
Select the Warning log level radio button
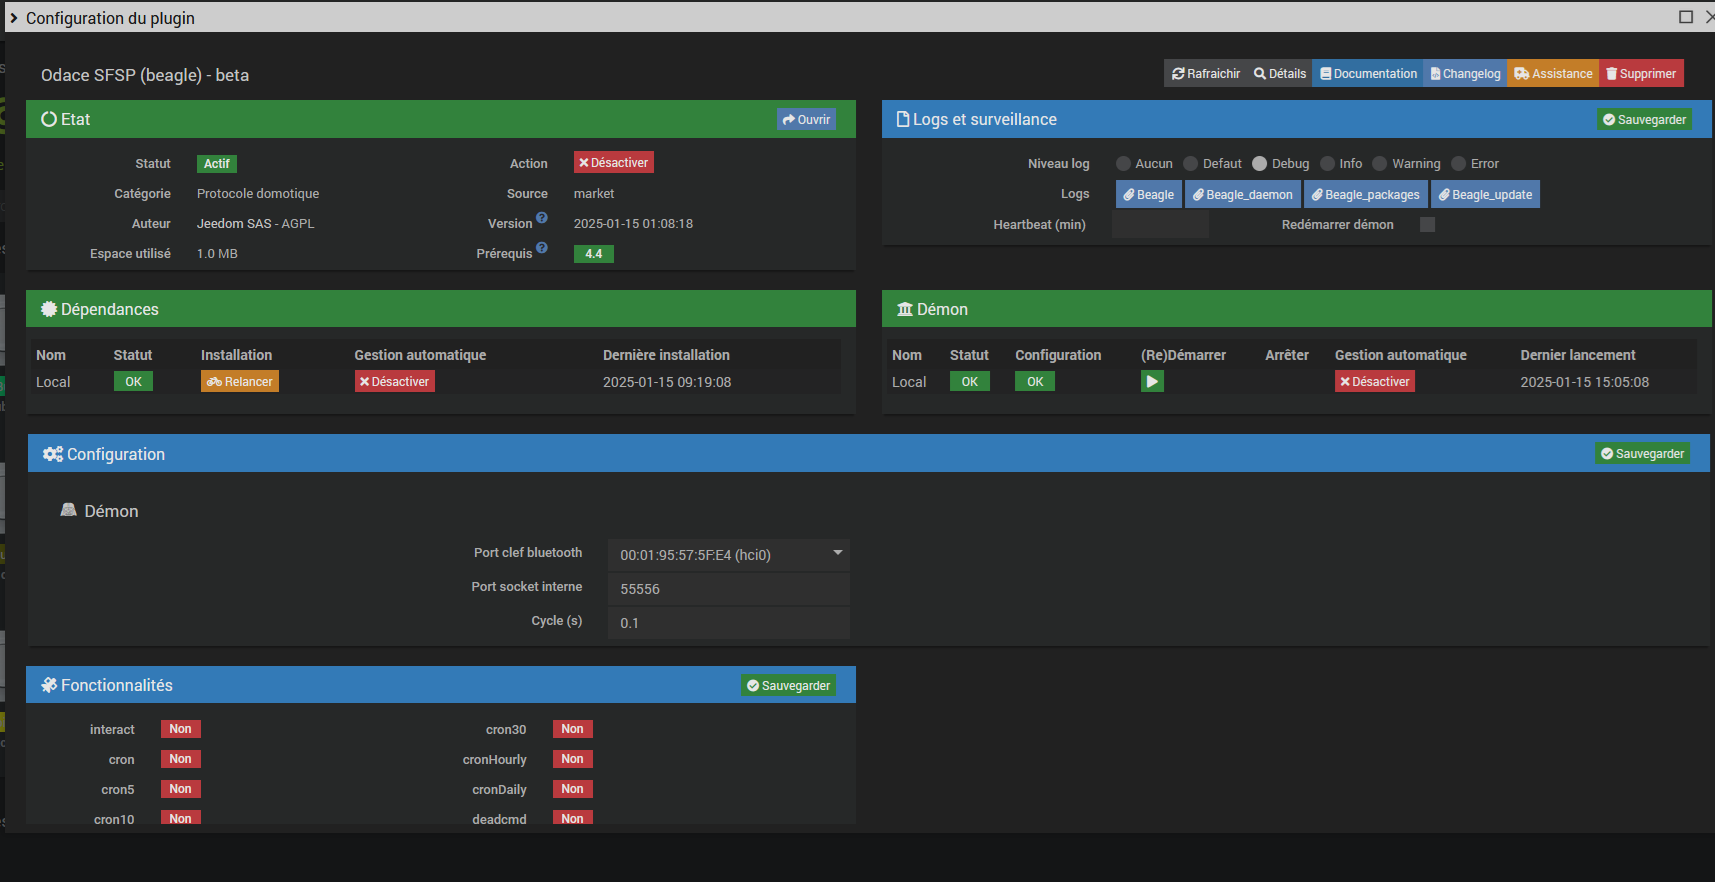point(1380,164)
